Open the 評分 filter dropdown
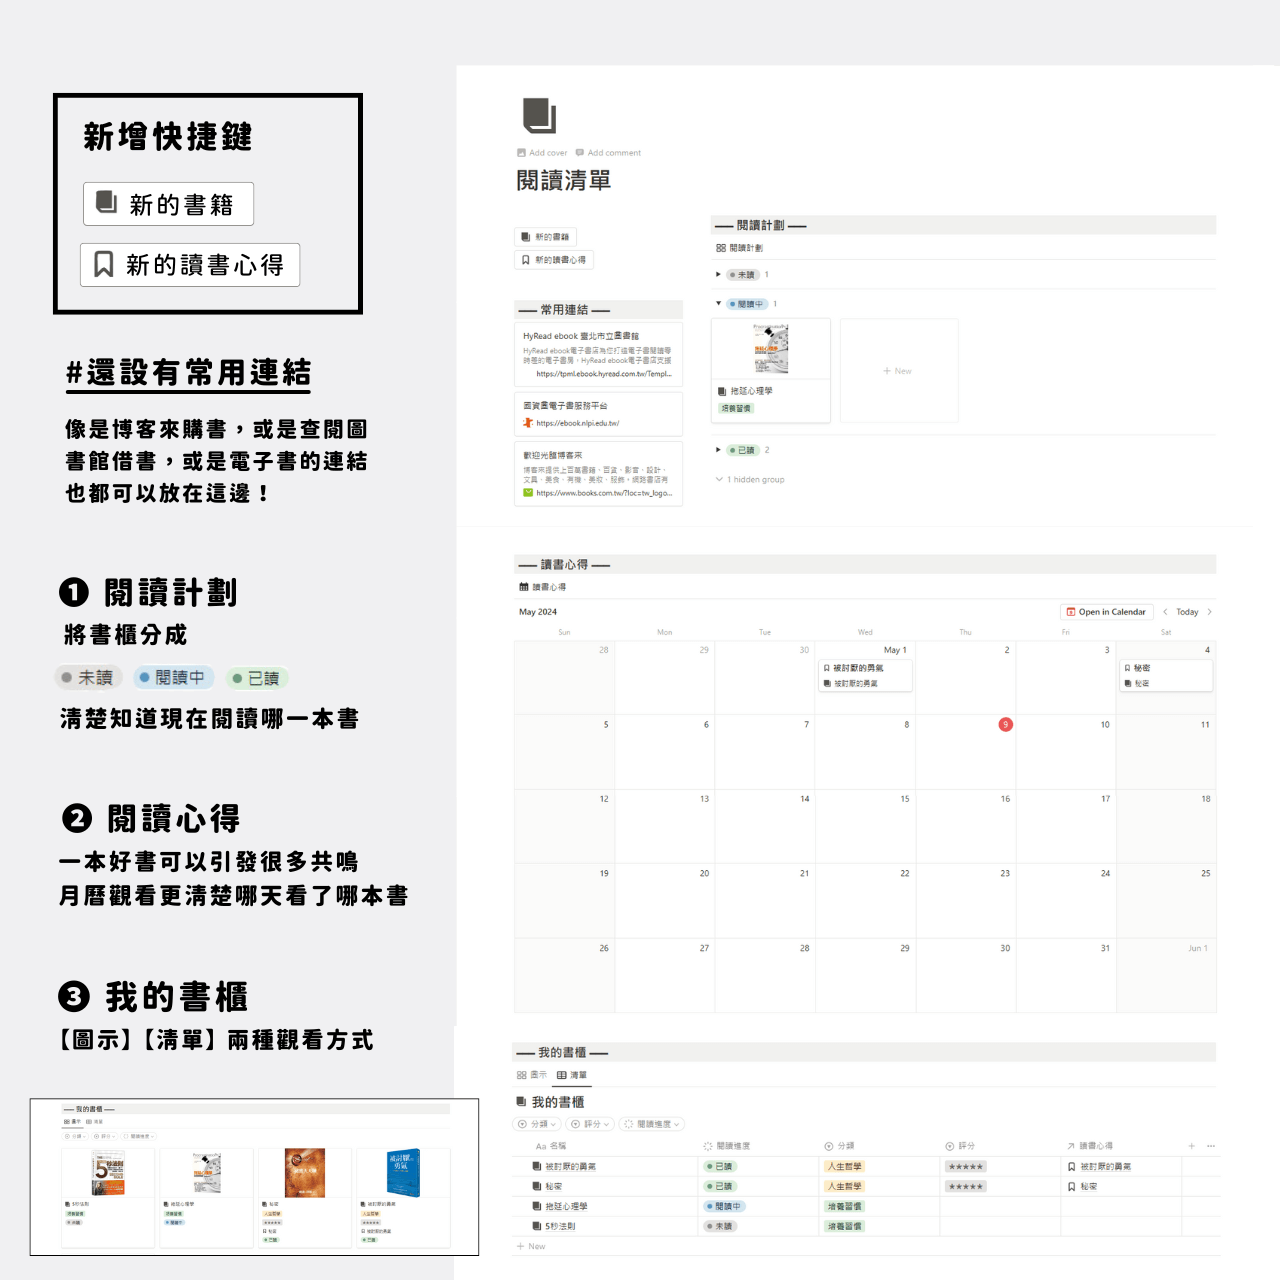 (x=590, y=1124)
